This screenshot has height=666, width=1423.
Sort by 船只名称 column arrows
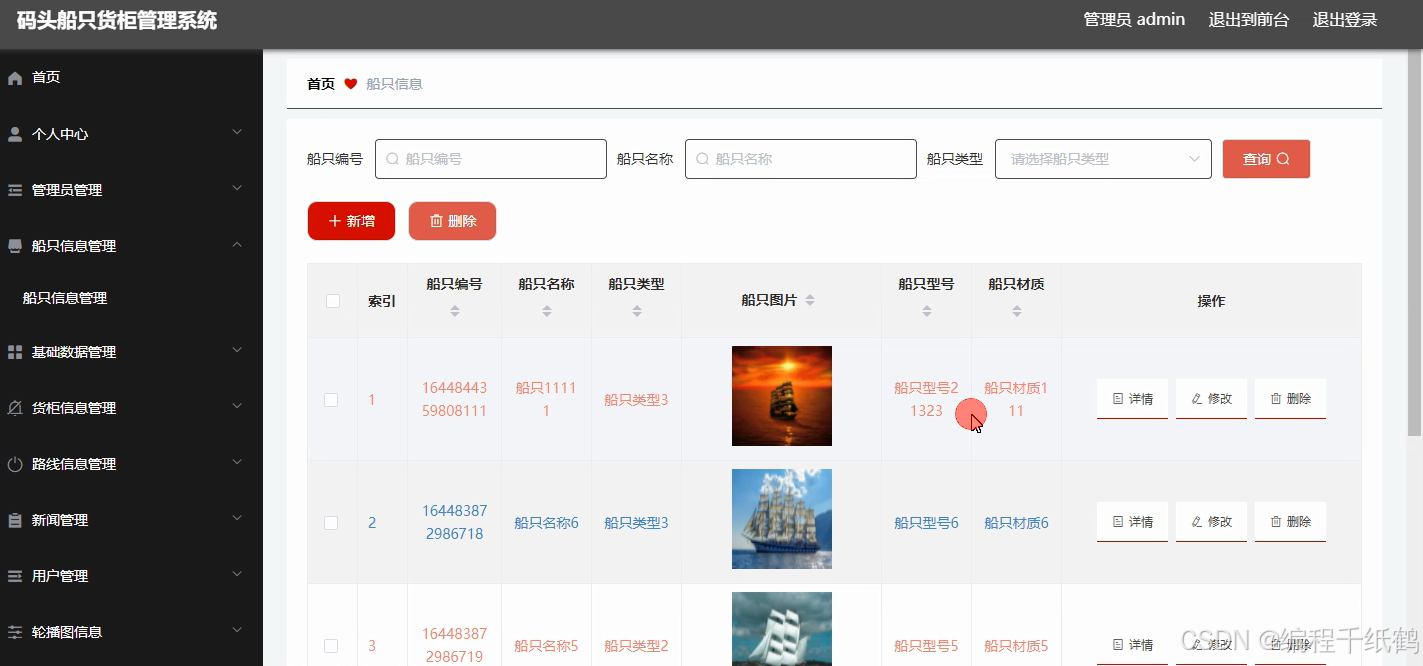(547, 311)
